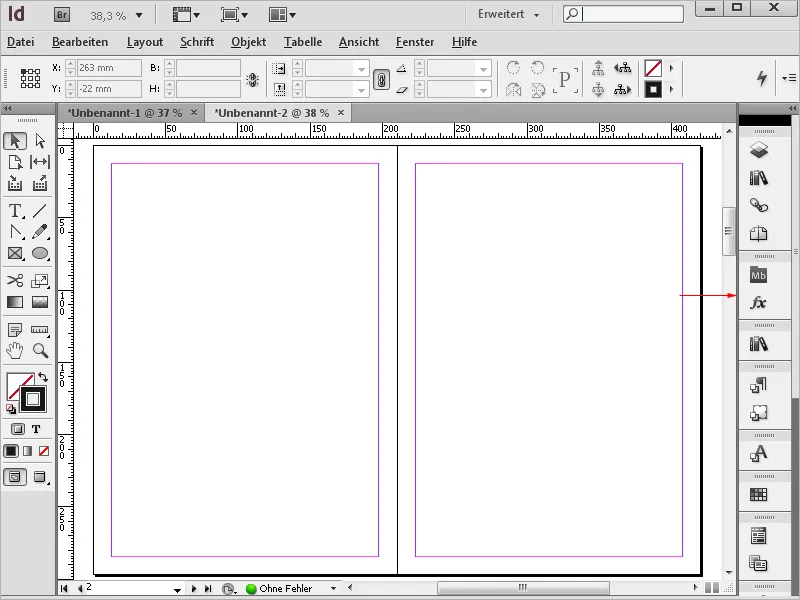Click the Ohne Fehler preflight status
The width and height of the screenshot is (800, 600).
[285, 588]
